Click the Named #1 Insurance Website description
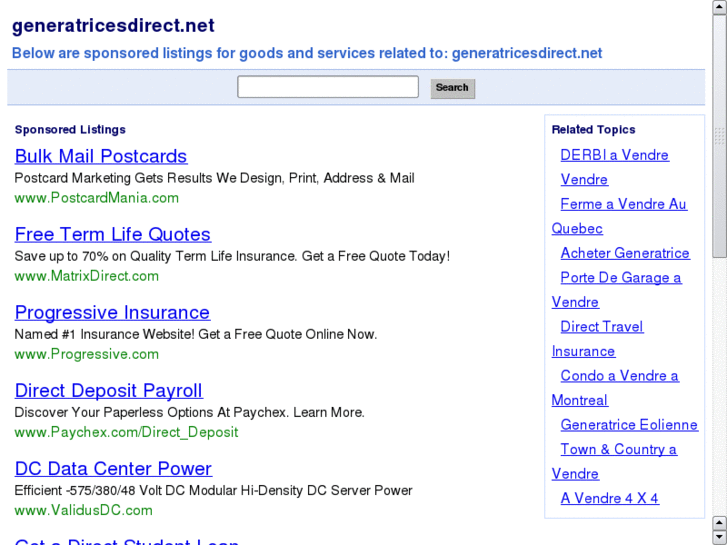The height and width of the screenshot is (545, 727). [196, 334]
